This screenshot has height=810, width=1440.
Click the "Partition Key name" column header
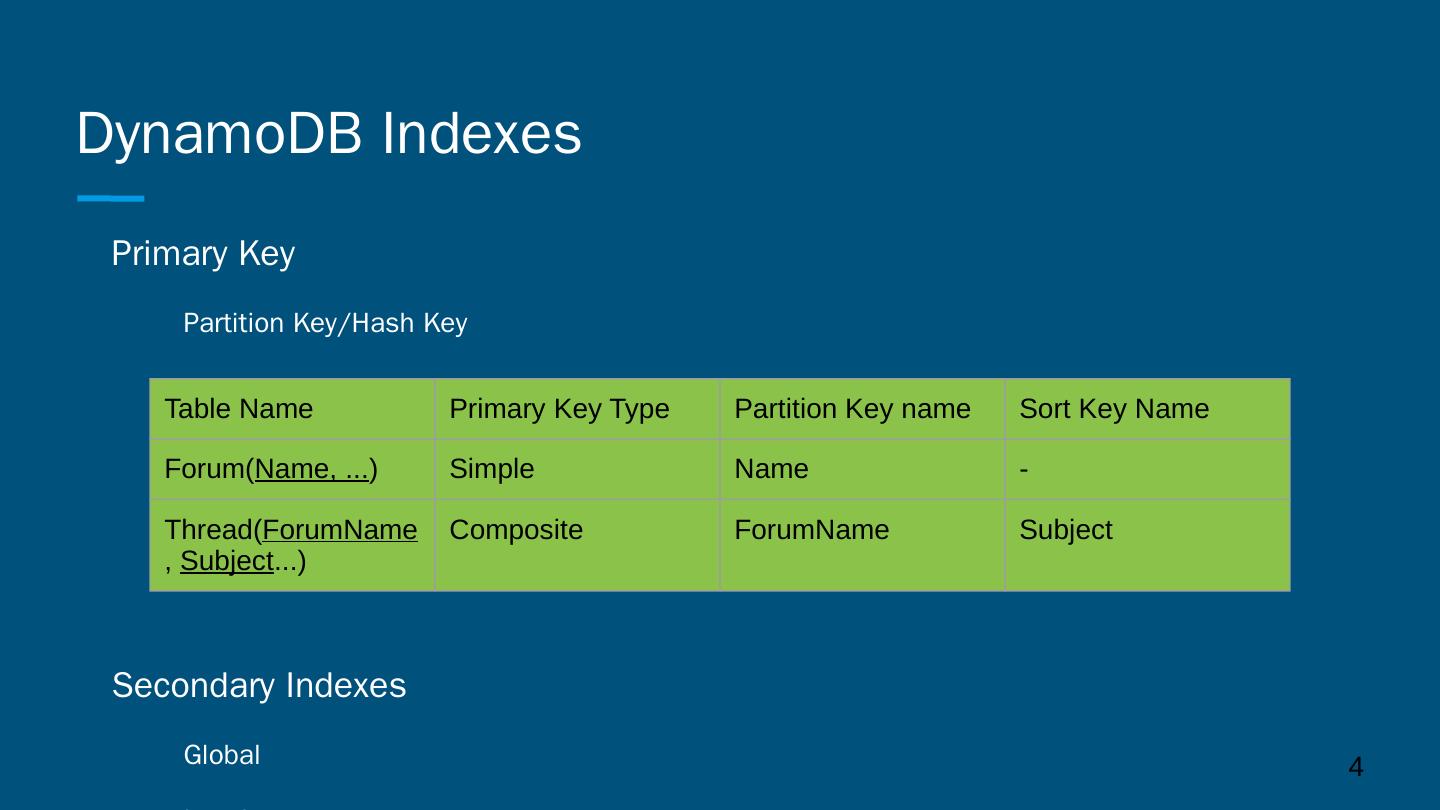(852, 409)
